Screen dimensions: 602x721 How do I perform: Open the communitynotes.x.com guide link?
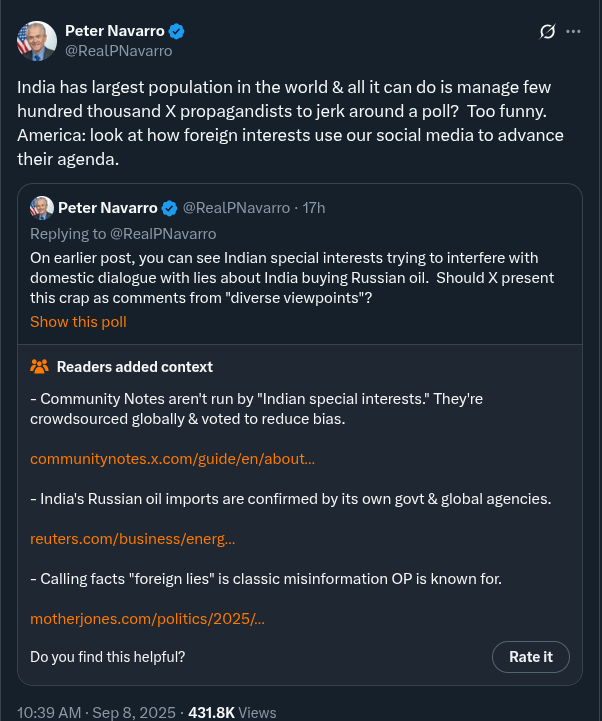coord(172,459)
